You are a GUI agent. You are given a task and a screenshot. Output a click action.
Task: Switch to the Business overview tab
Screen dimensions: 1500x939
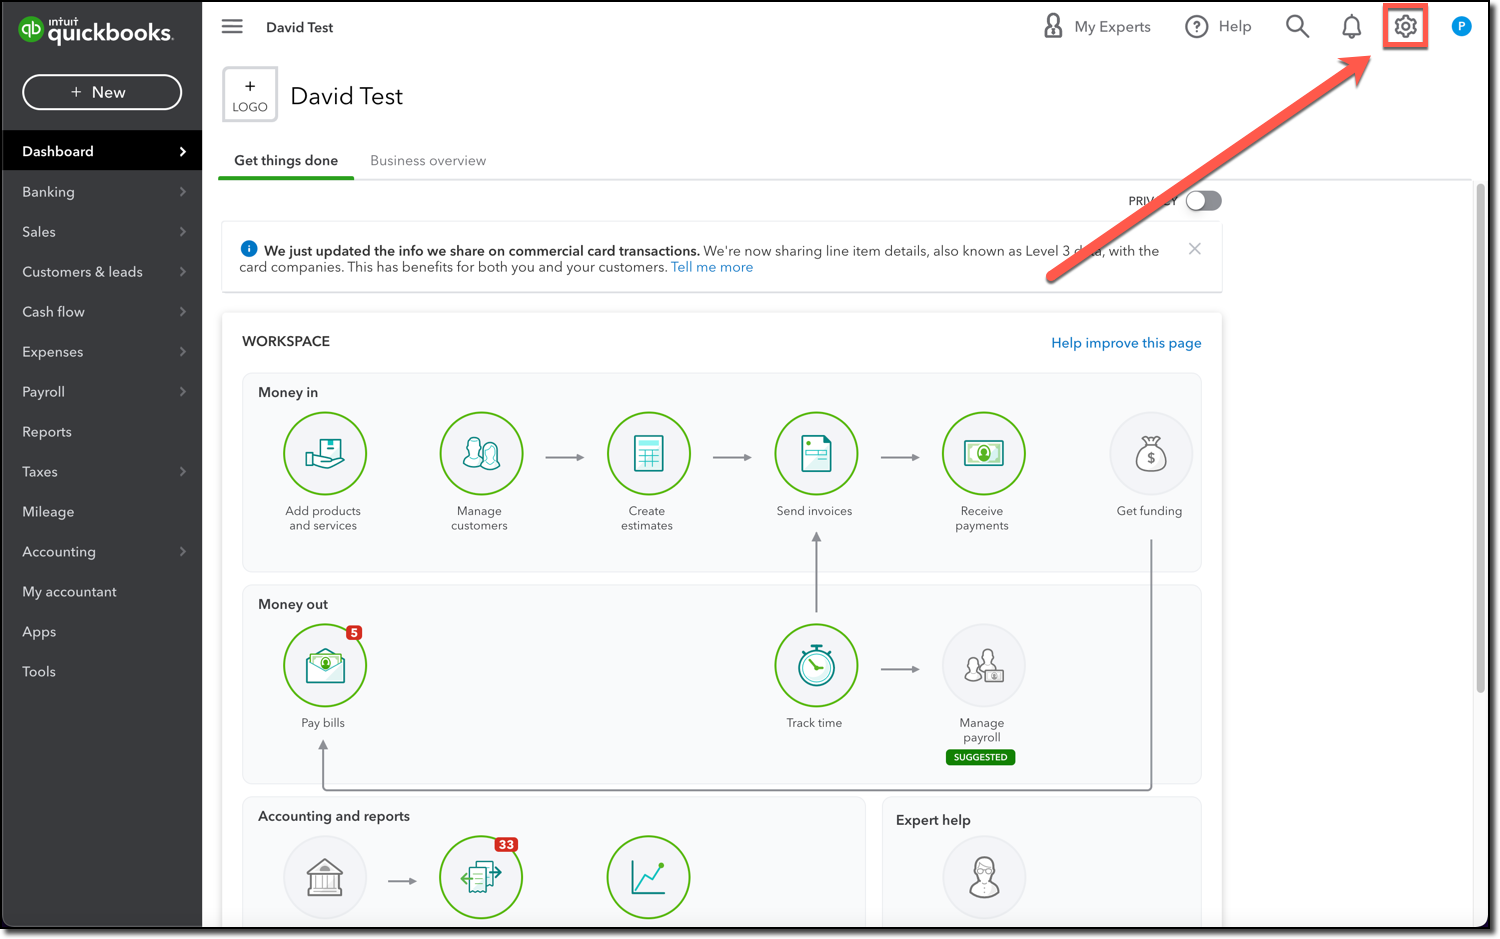[x=427, y=160]
